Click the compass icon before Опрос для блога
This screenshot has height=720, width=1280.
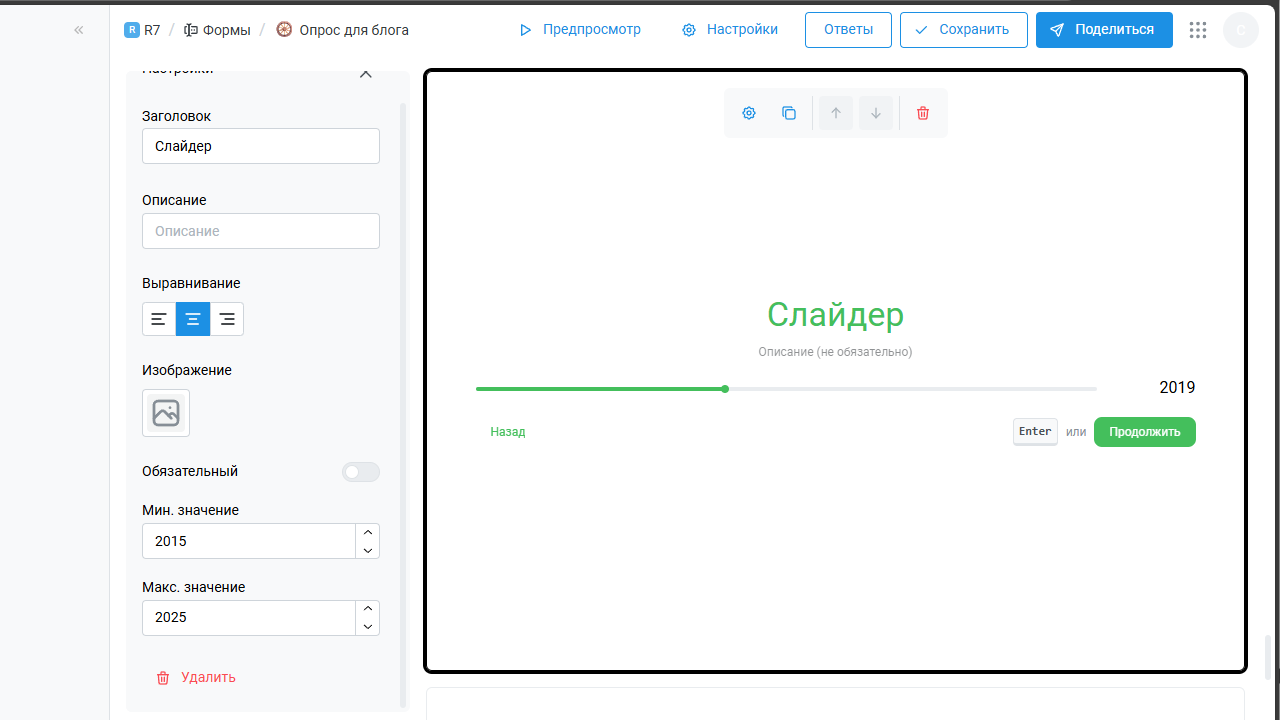tap(284, 30)
